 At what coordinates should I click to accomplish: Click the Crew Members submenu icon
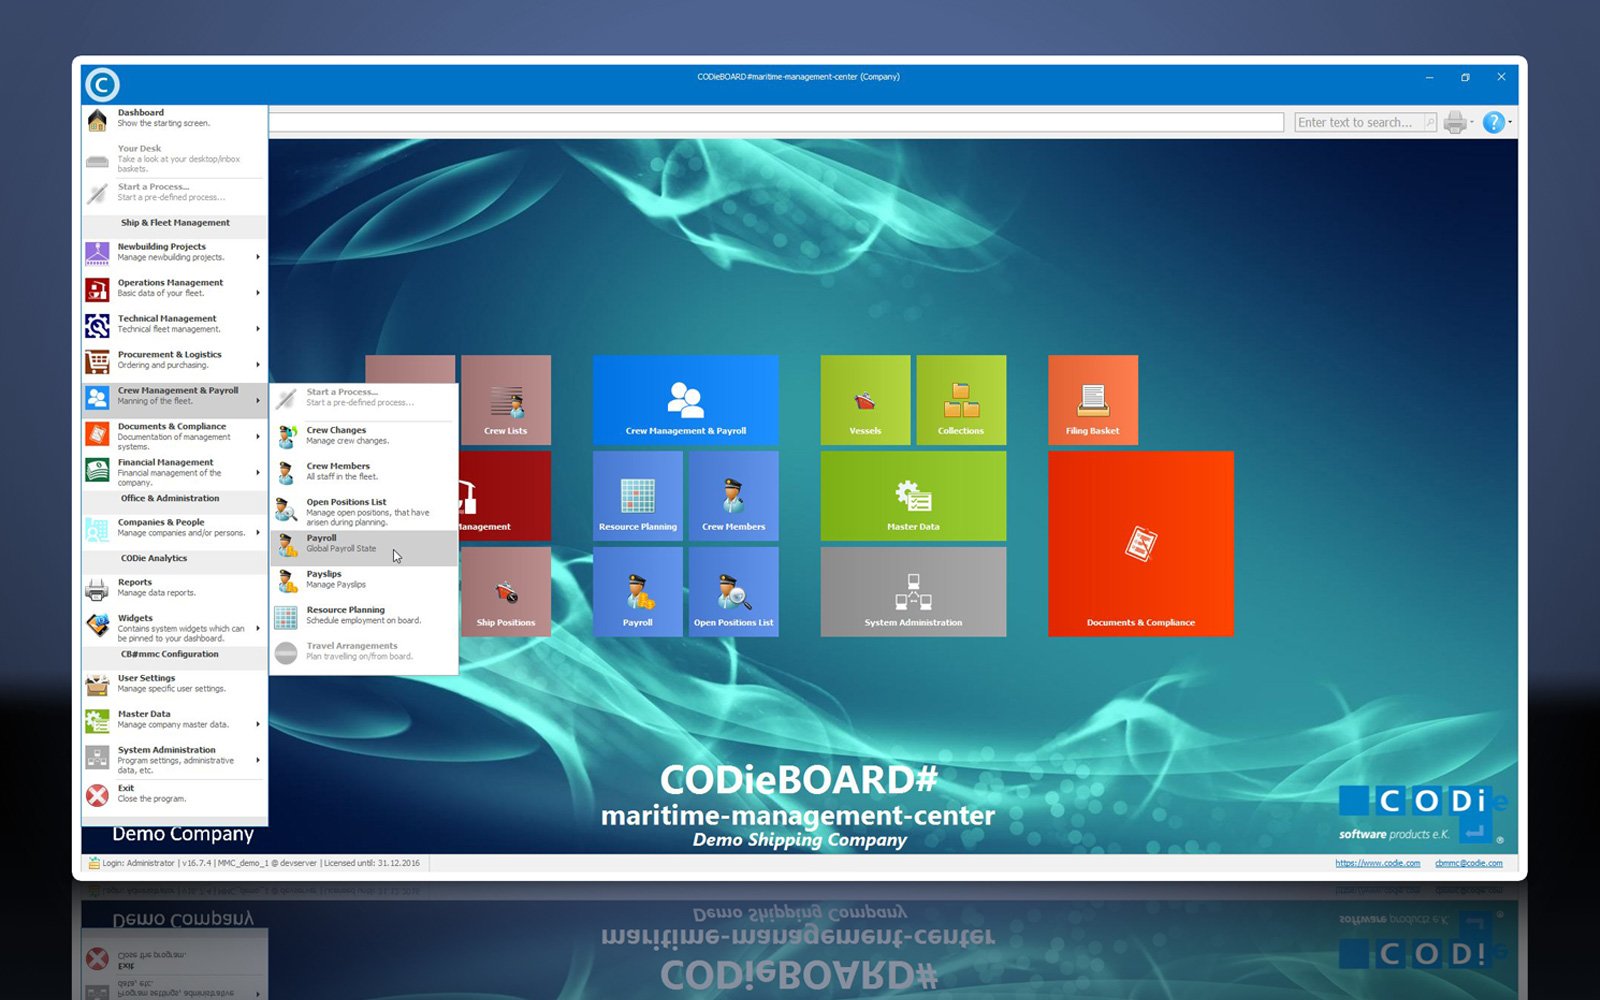[286, 472]
